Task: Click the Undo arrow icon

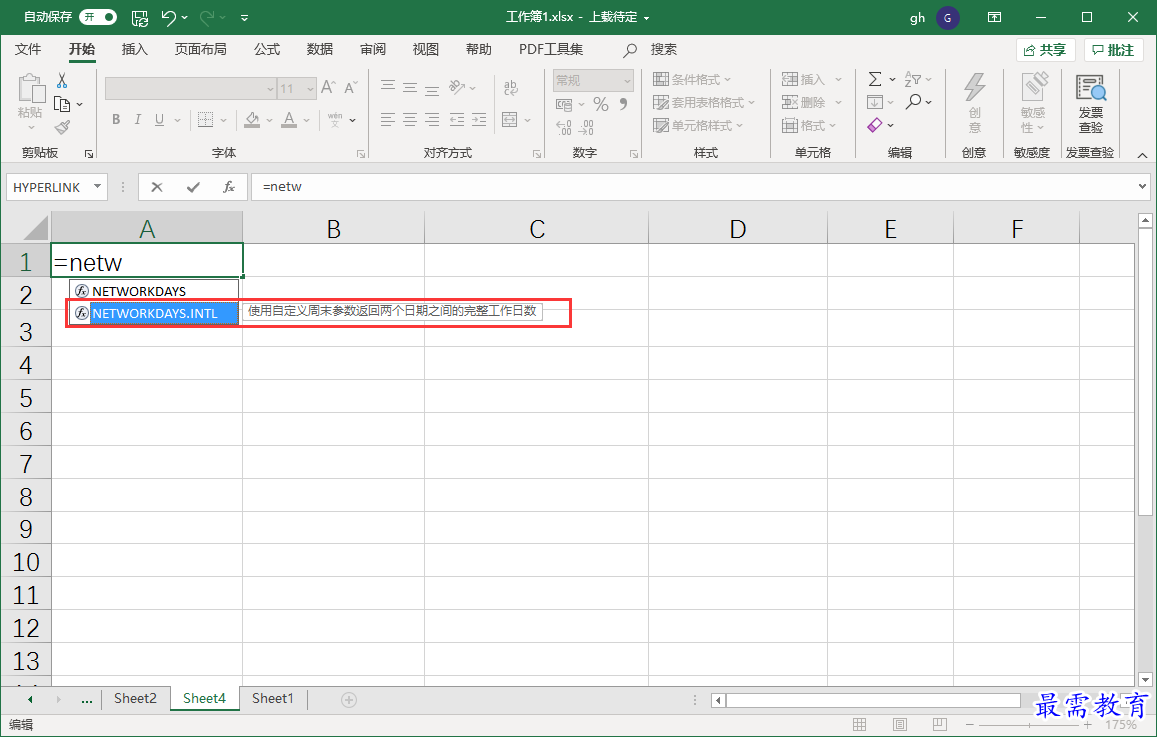Action: point(168,17)
